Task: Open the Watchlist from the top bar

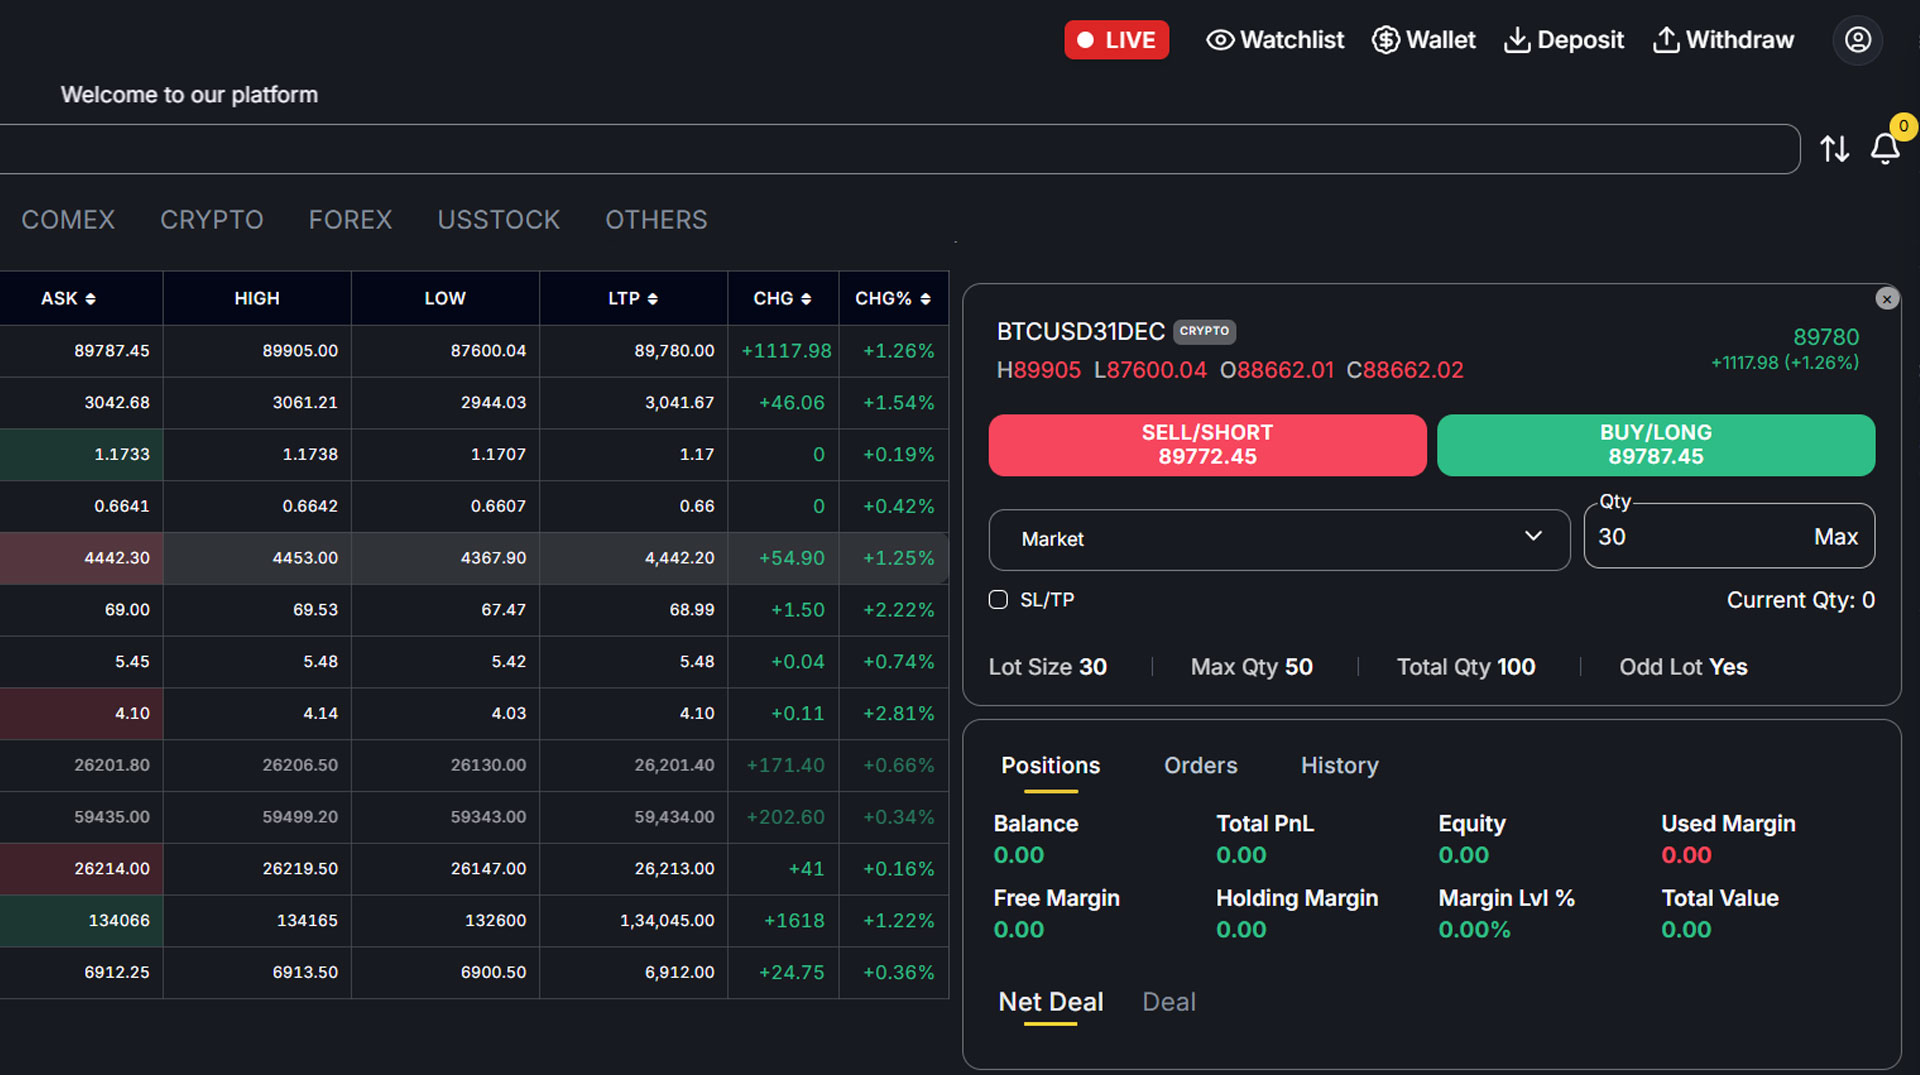Action: (1275, 40)
